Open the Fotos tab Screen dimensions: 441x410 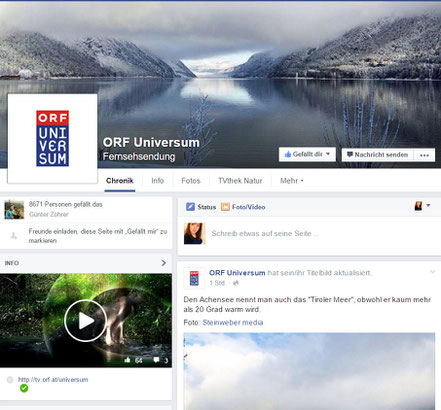pyautogui.click(x=191, y=181)
